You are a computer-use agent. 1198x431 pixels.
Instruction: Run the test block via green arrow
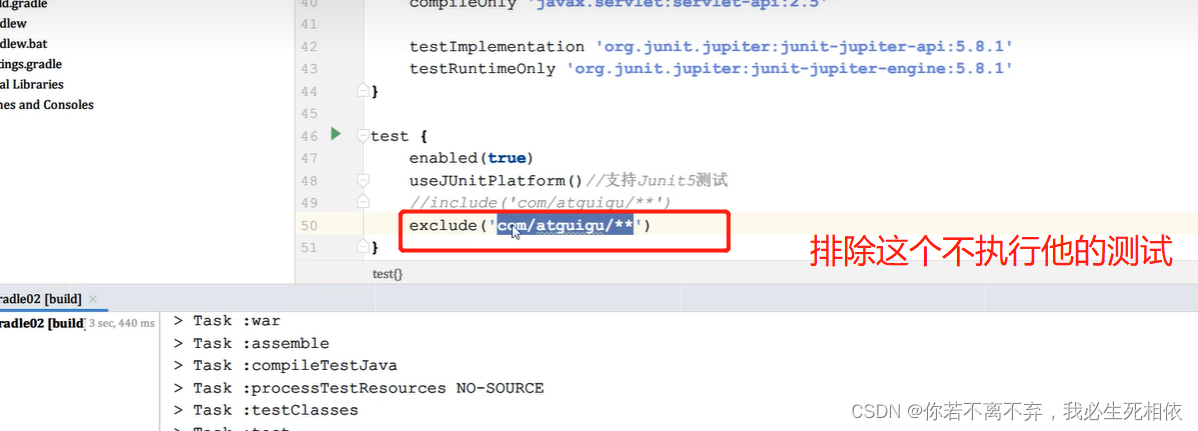[335, 134]
